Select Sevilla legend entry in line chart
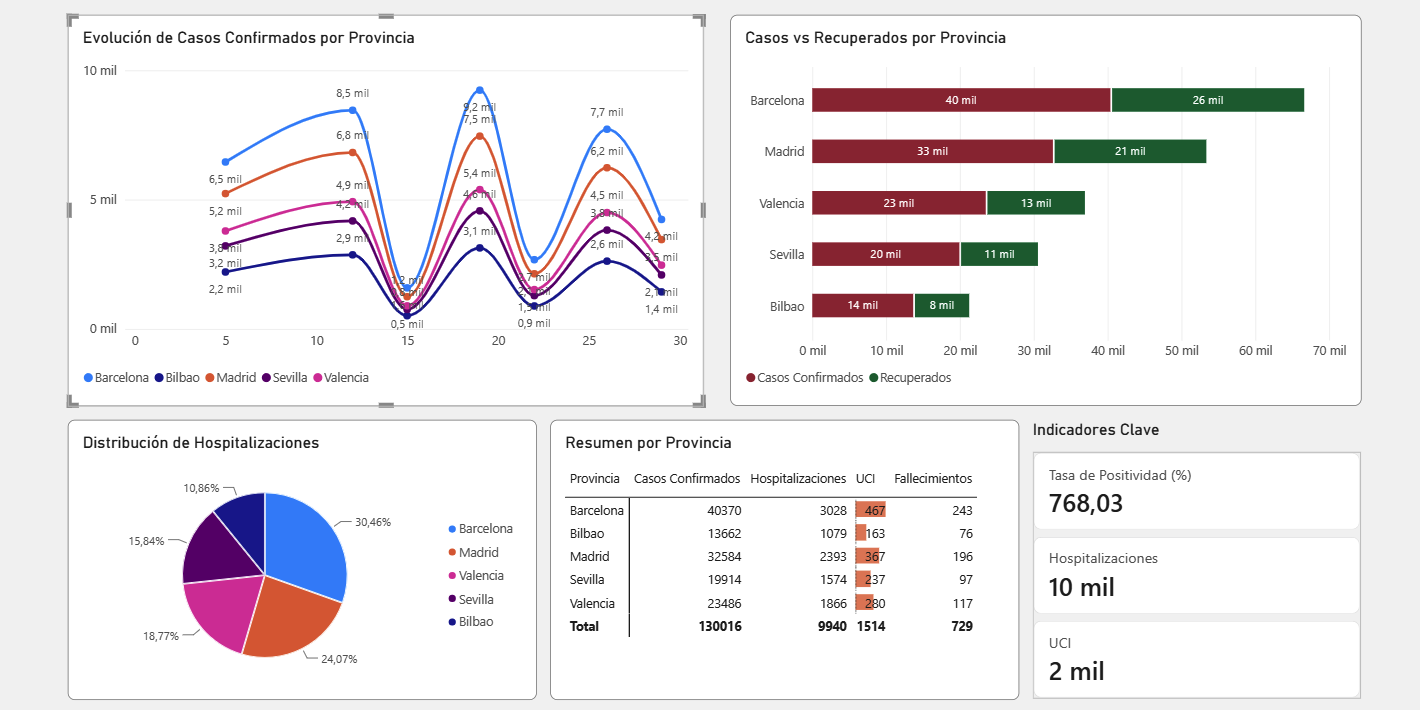This screenshot has height=710, width=1420. point(285,378)
